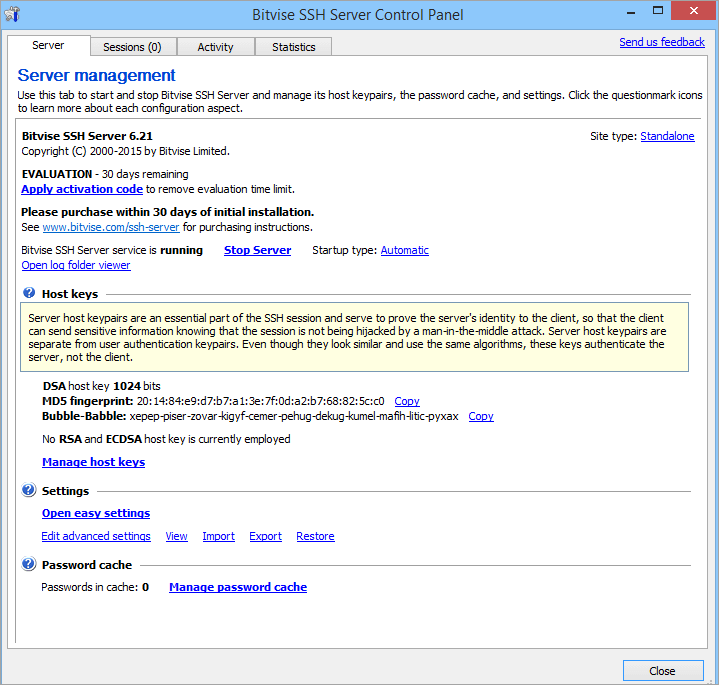Open the Host keys help questionmark icon
Screen dimensions: 719x685
(28, 293)
